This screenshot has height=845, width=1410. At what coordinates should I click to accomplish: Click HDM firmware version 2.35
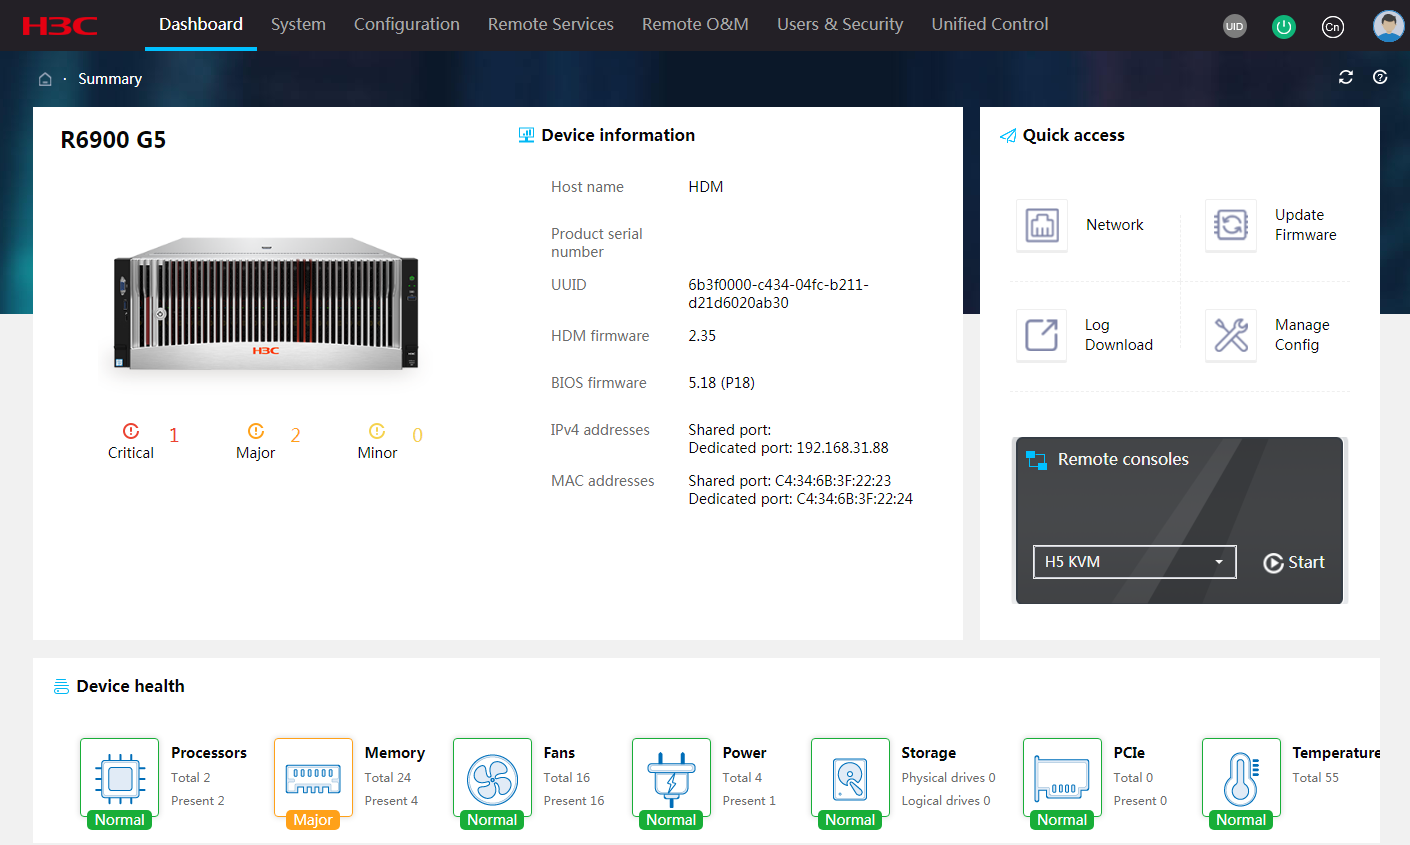tap(702, 336)
